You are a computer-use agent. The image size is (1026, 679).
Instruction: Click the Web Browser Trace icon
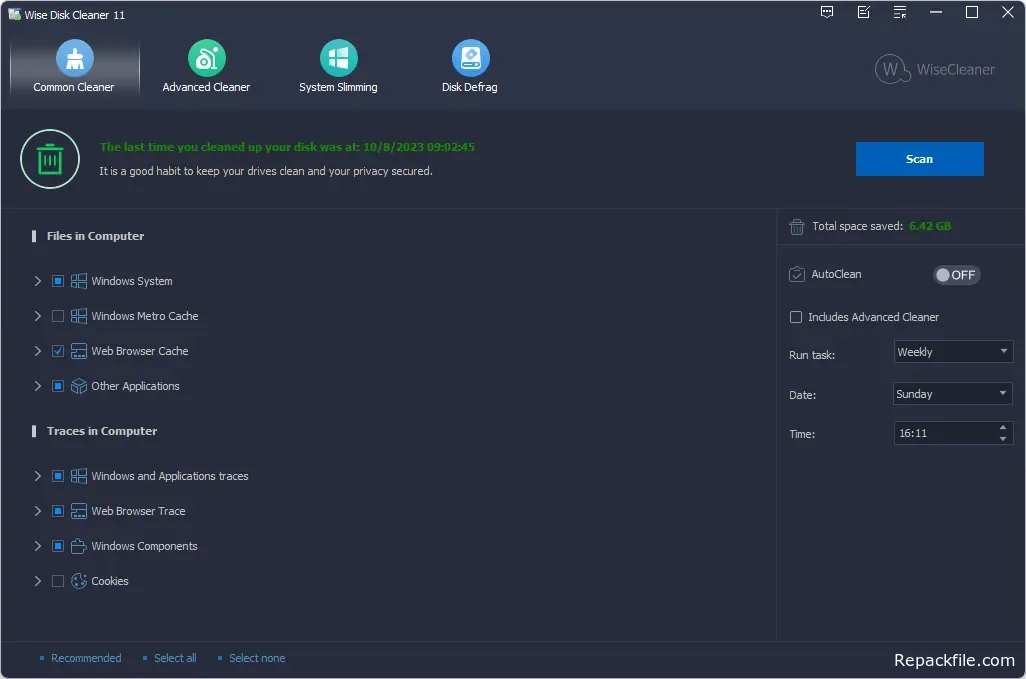point(79,511)
